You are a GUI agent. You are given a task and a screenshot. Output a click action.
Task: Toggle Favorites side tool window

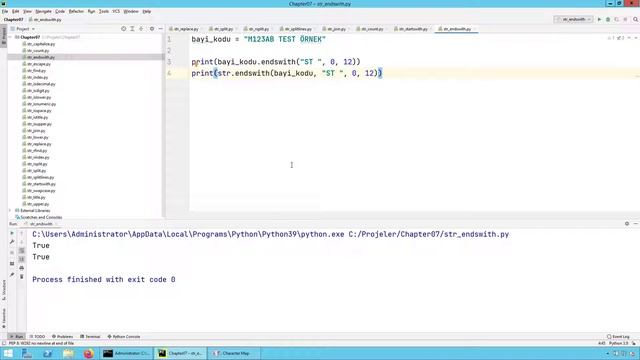(4, 318)
